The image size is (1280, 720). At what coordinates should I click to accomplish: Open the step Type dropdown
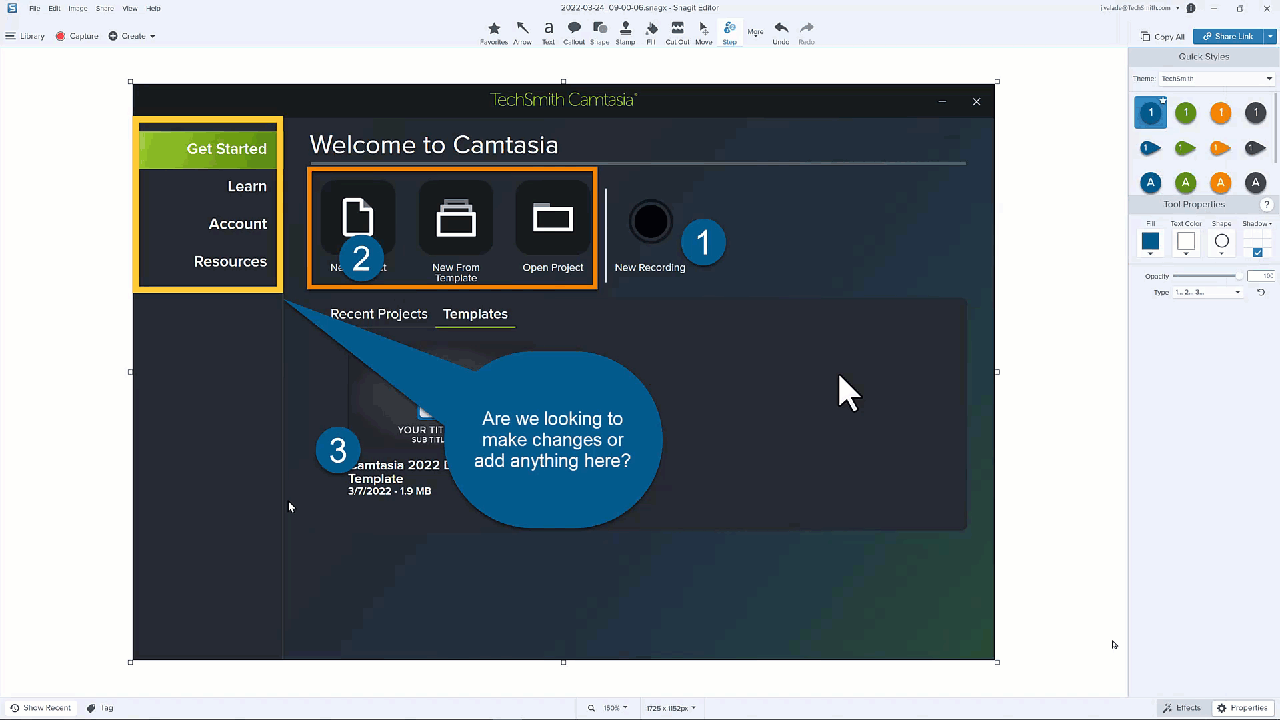click(x=1208, y=292)
